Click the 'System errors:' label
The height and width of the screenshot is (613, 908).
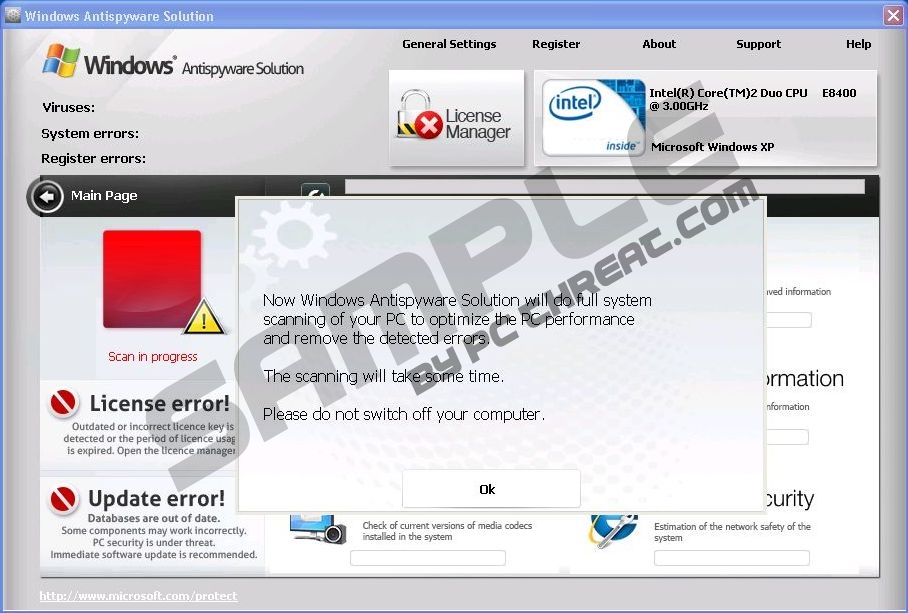pos(90,134)
